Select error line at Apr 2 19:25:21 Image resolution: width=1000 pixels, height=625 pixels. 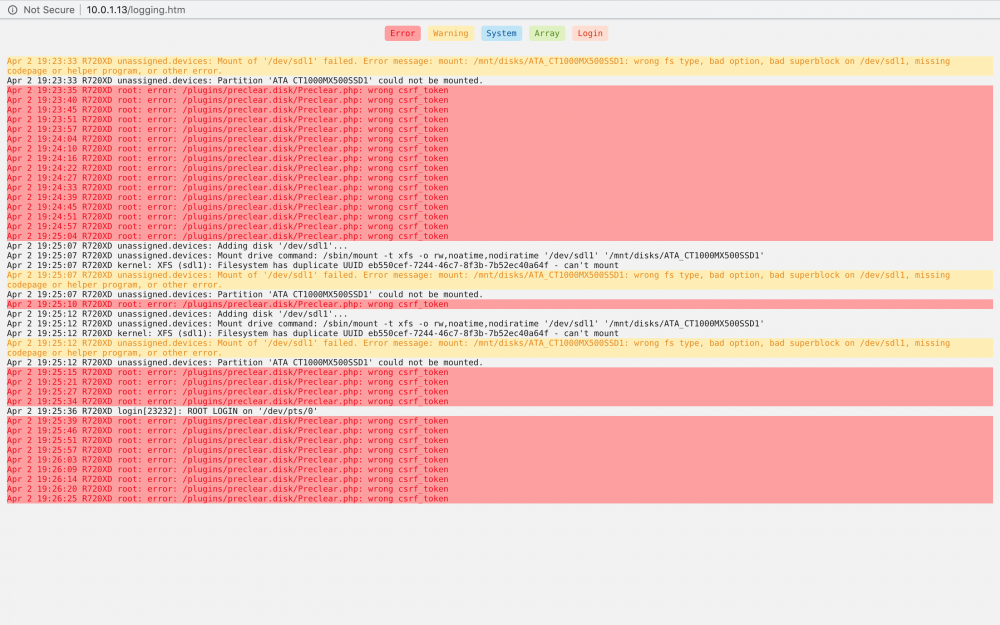pos(500,382)
